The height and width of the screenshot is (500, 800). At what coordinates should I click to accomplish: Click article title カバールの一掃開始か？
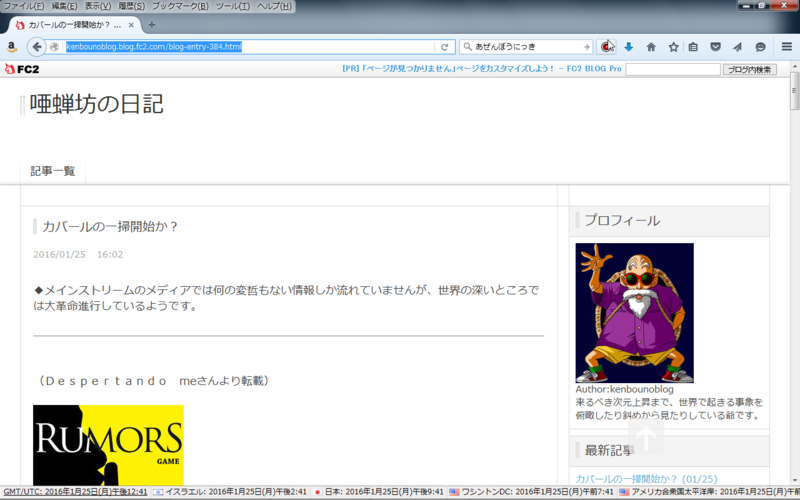pos(109,227)
